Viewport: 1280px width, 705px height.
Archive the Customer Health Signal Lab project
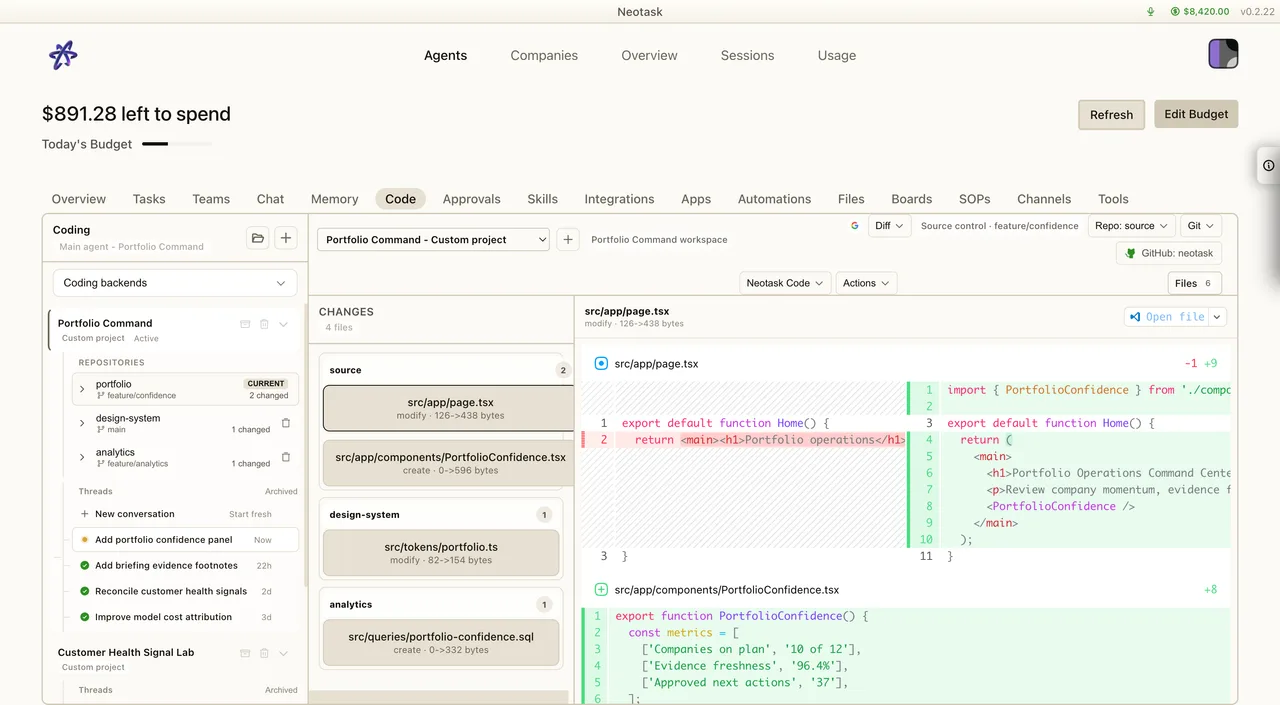point(245,653)
